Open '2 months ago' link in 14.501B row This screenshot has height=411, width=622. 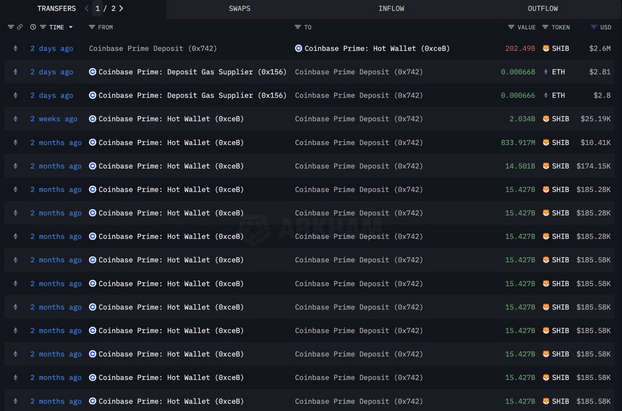[56, 166]
